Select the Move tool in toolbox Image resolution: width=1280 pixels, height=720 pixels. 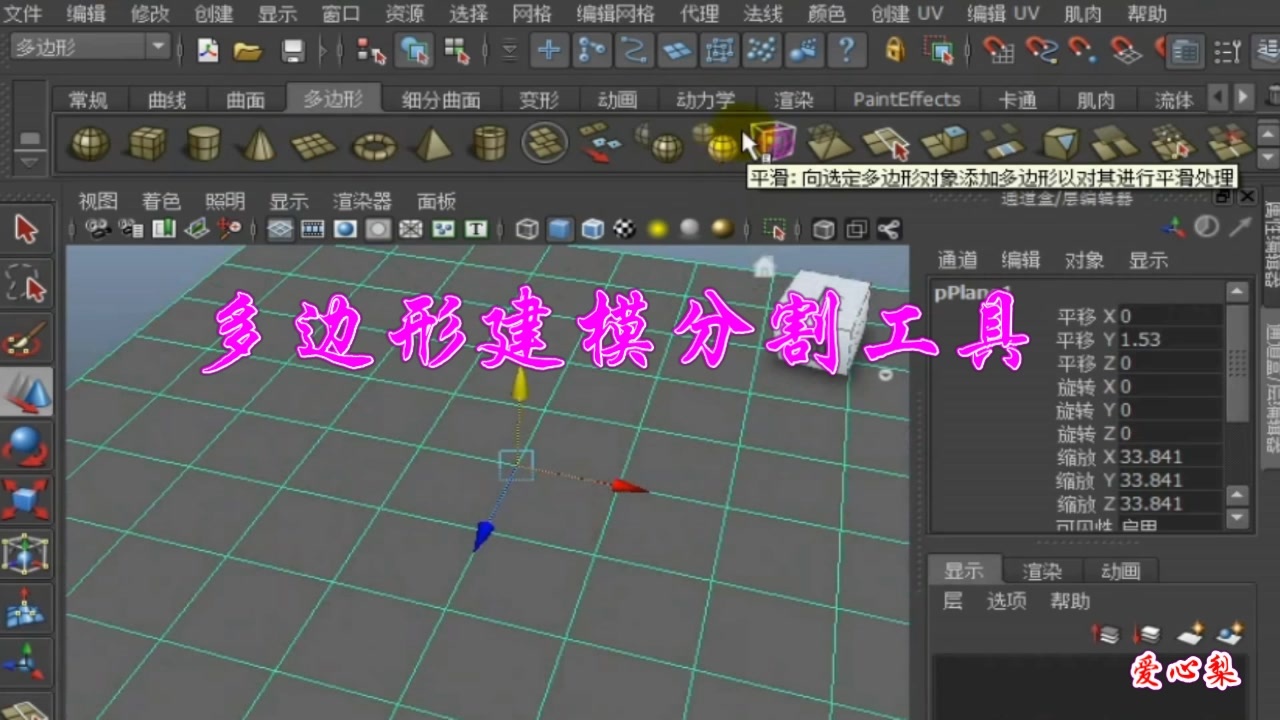27,393
